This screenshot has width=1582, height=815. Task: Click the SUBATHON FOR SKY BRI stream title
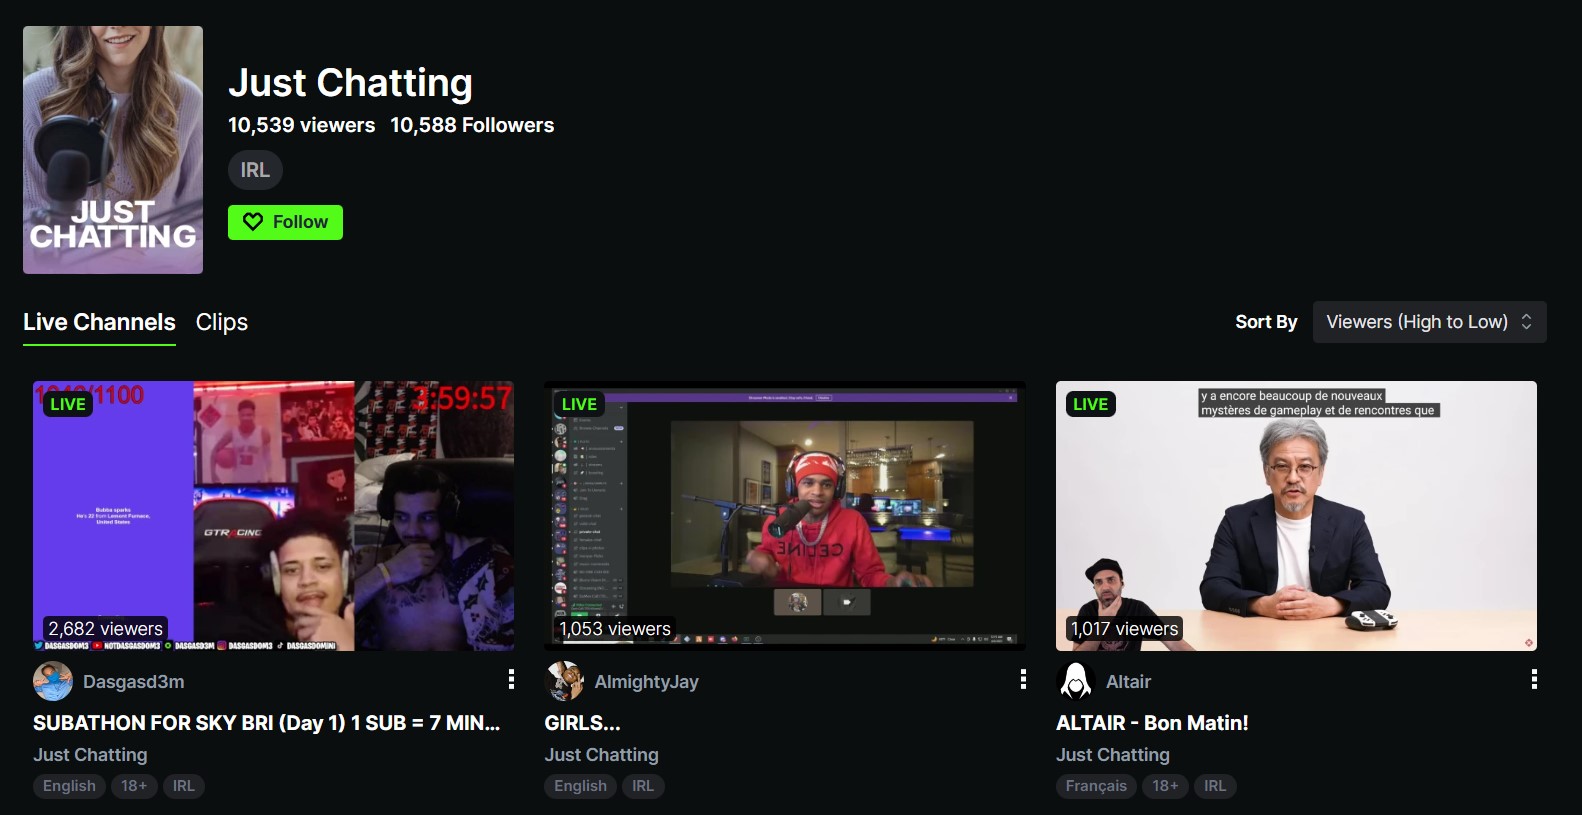pyautogui.click(x=266, y=723)
